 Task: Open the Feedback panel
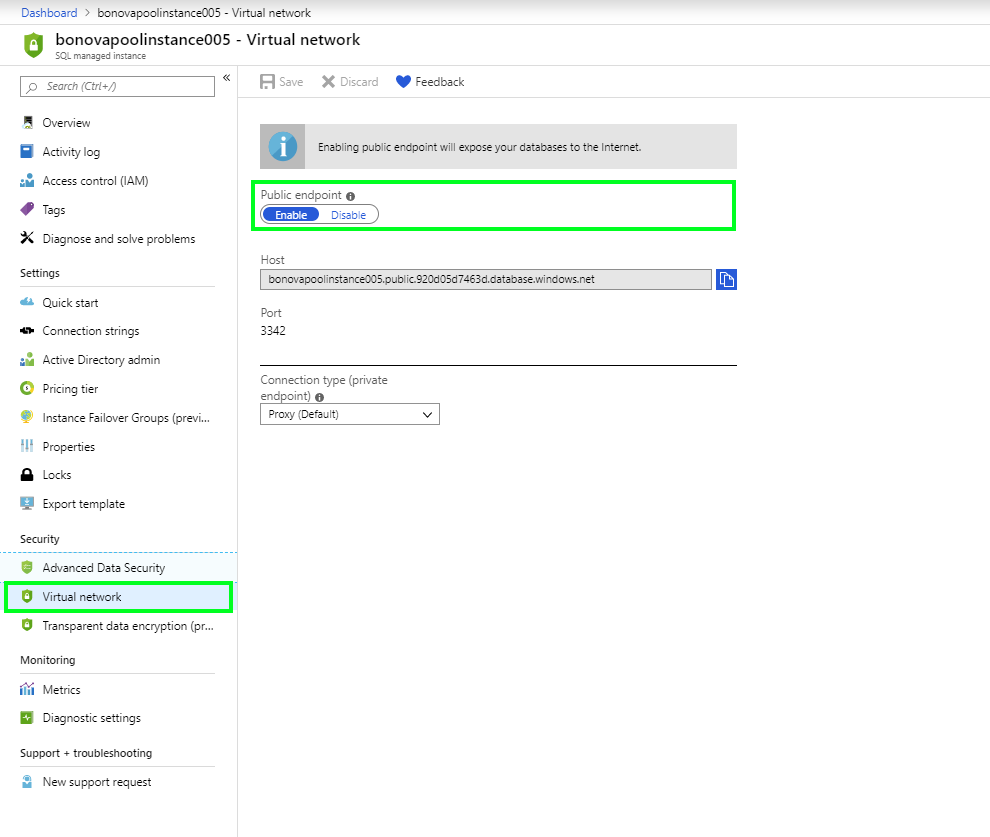point(430,81)
